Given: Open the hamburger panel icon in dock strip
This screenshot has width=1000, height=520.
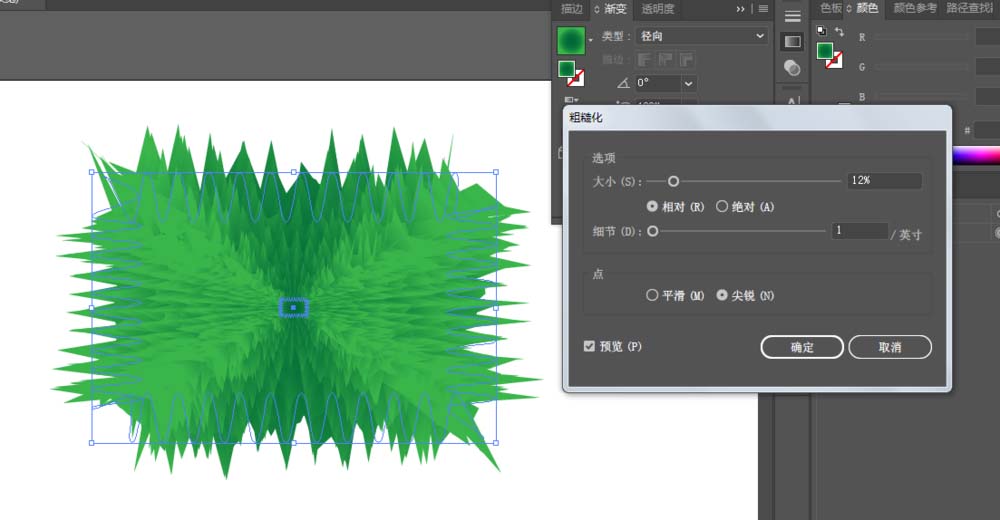Looking at the screenshot, I should [793, 17].
